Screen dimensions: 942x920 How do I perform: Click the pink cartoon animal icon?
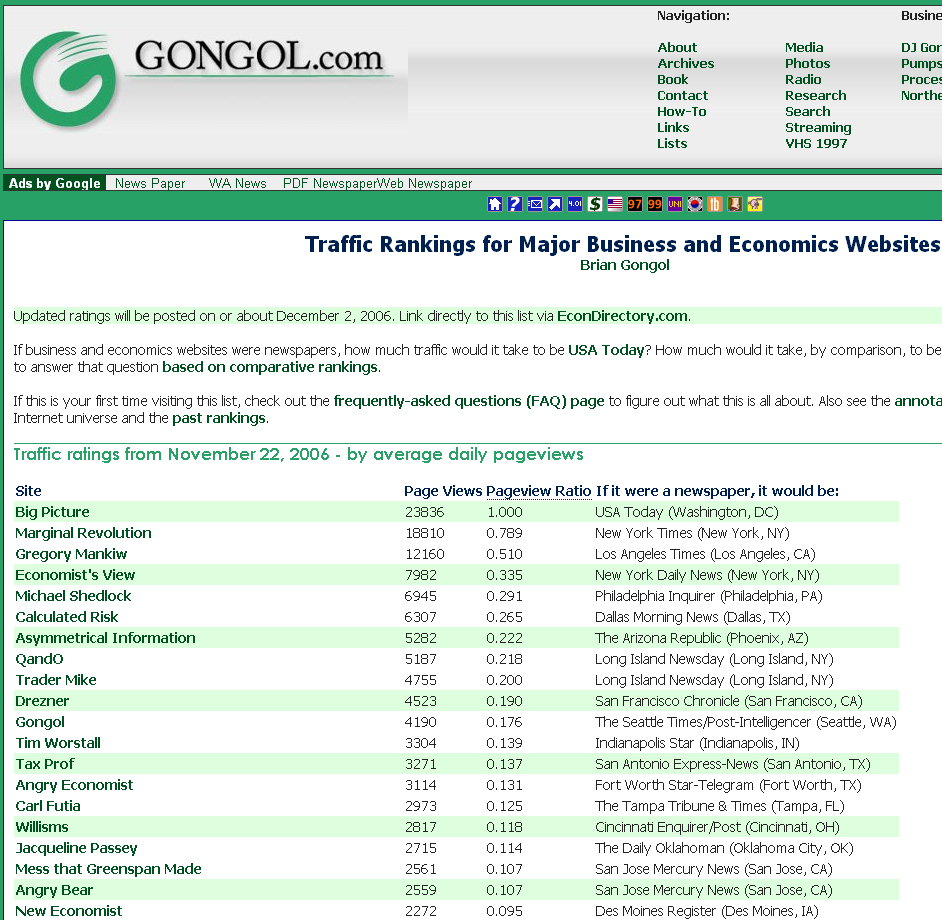[x=755, y=204]
